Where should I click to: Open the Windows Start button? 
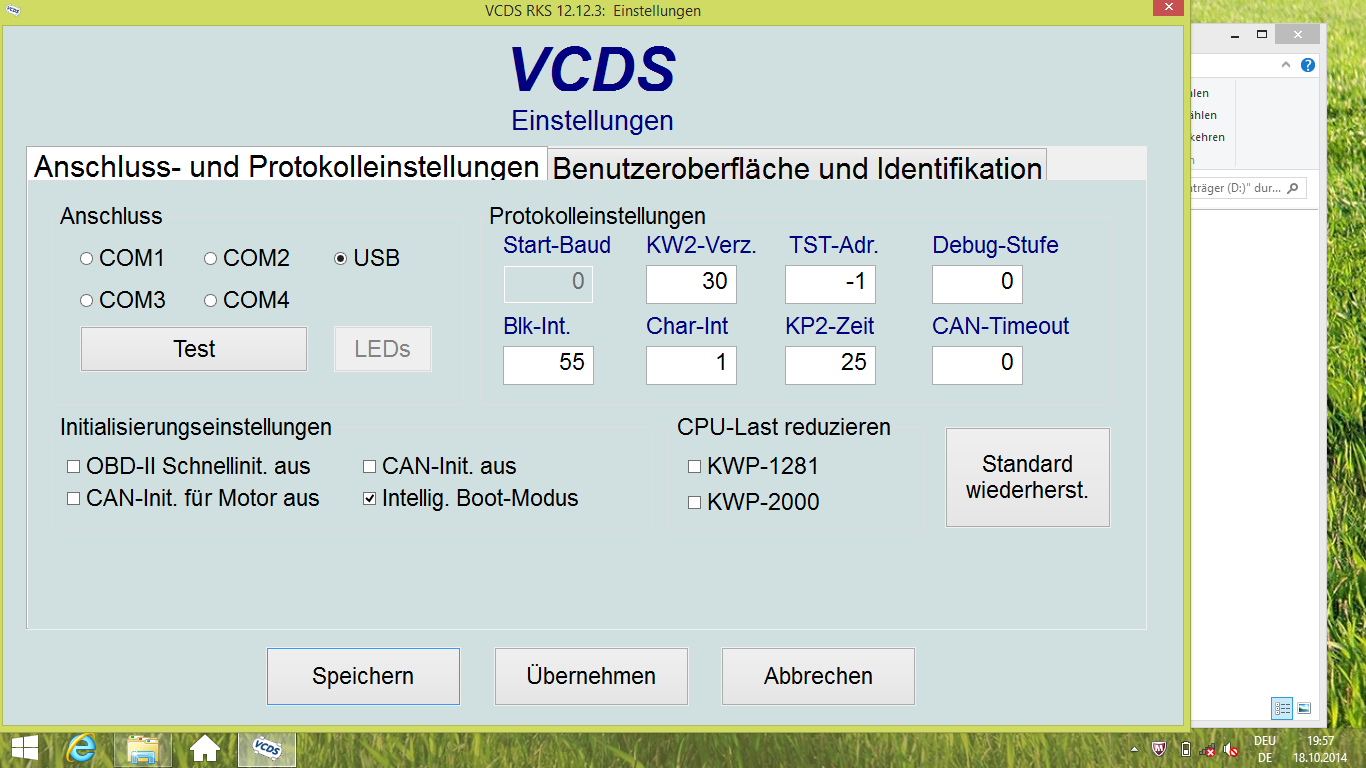point(24,747)
